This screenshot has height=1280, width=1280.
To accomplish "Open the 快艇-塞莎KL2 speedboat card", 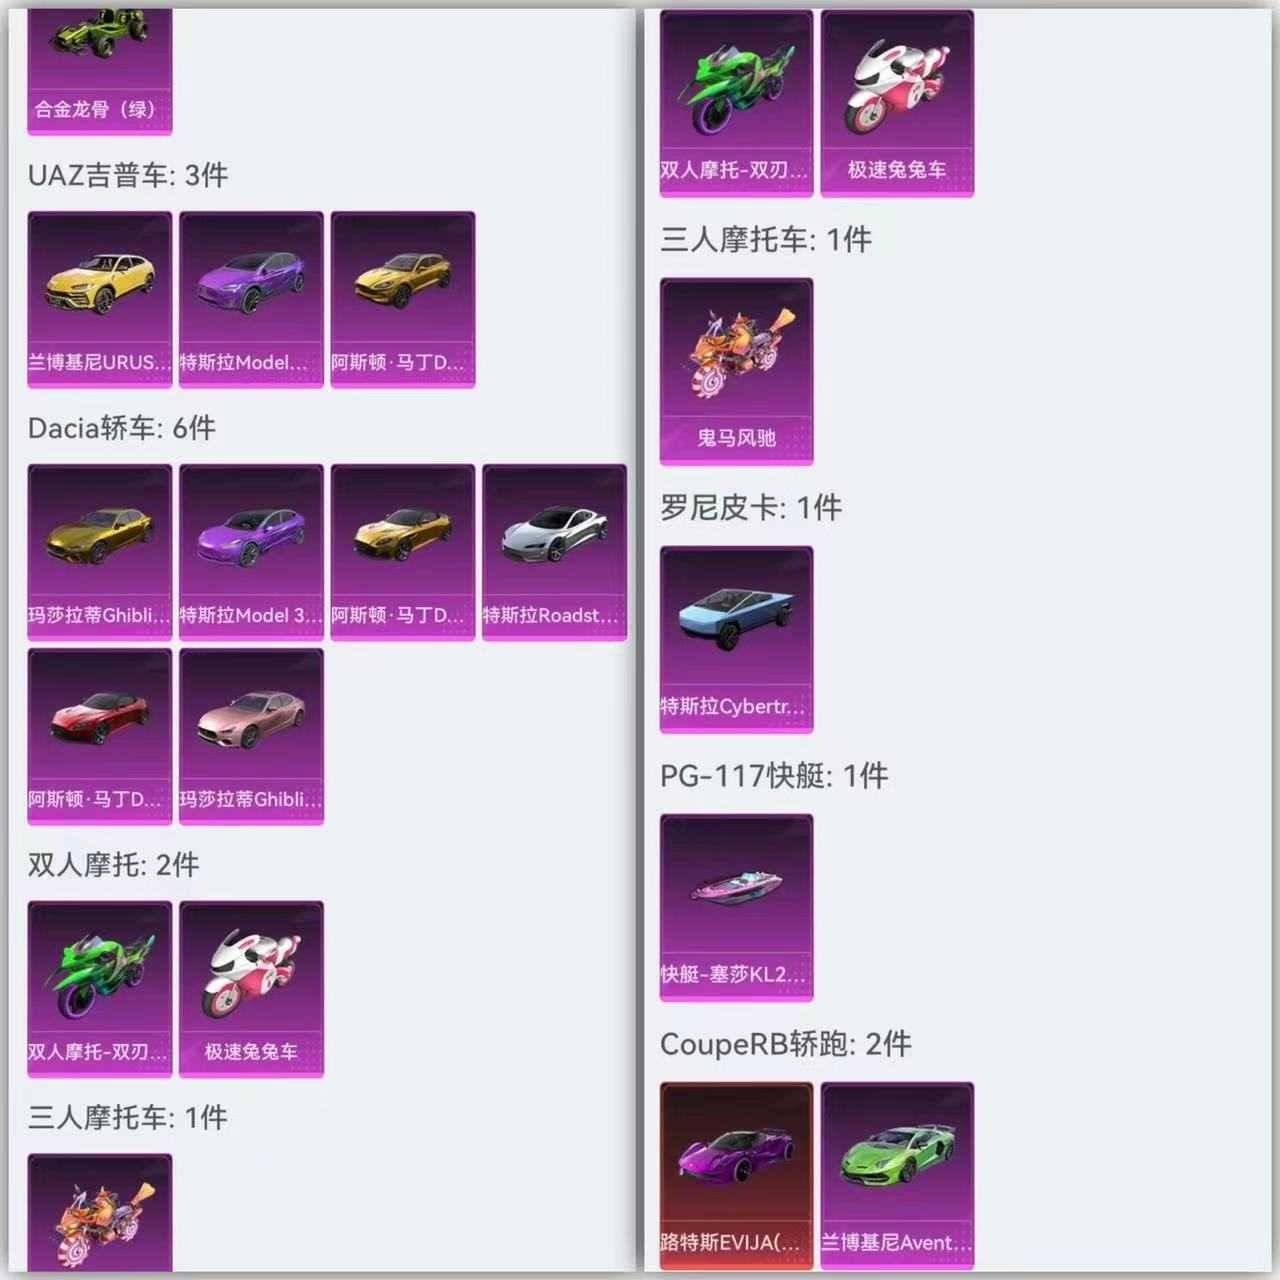I will 736,908.
